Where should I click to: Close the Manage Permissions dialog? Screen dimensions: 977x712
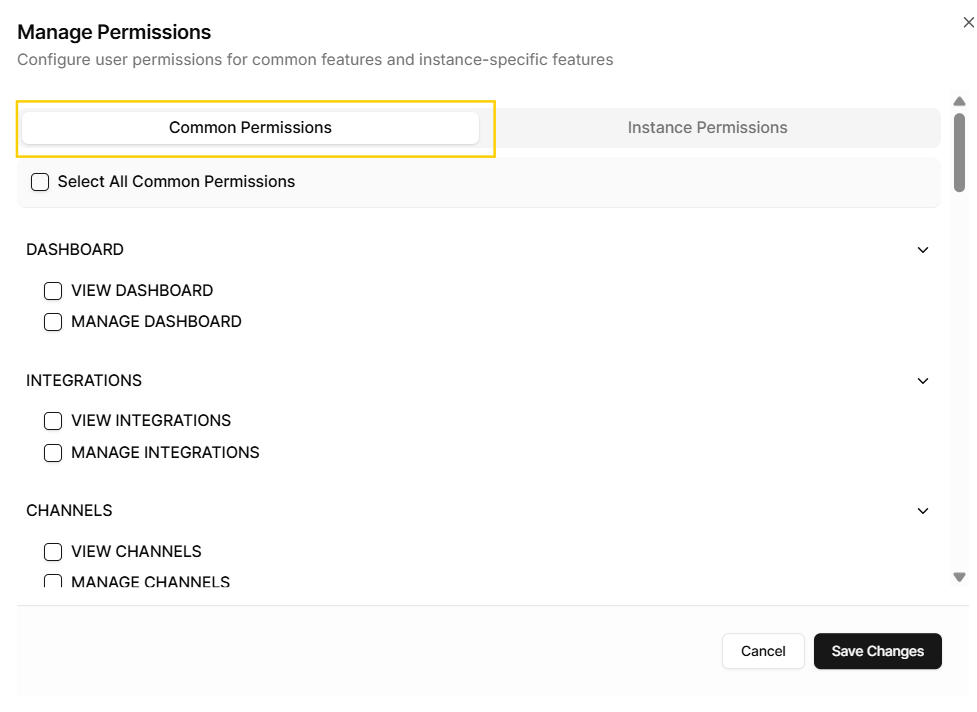click(x=967, y=22)
